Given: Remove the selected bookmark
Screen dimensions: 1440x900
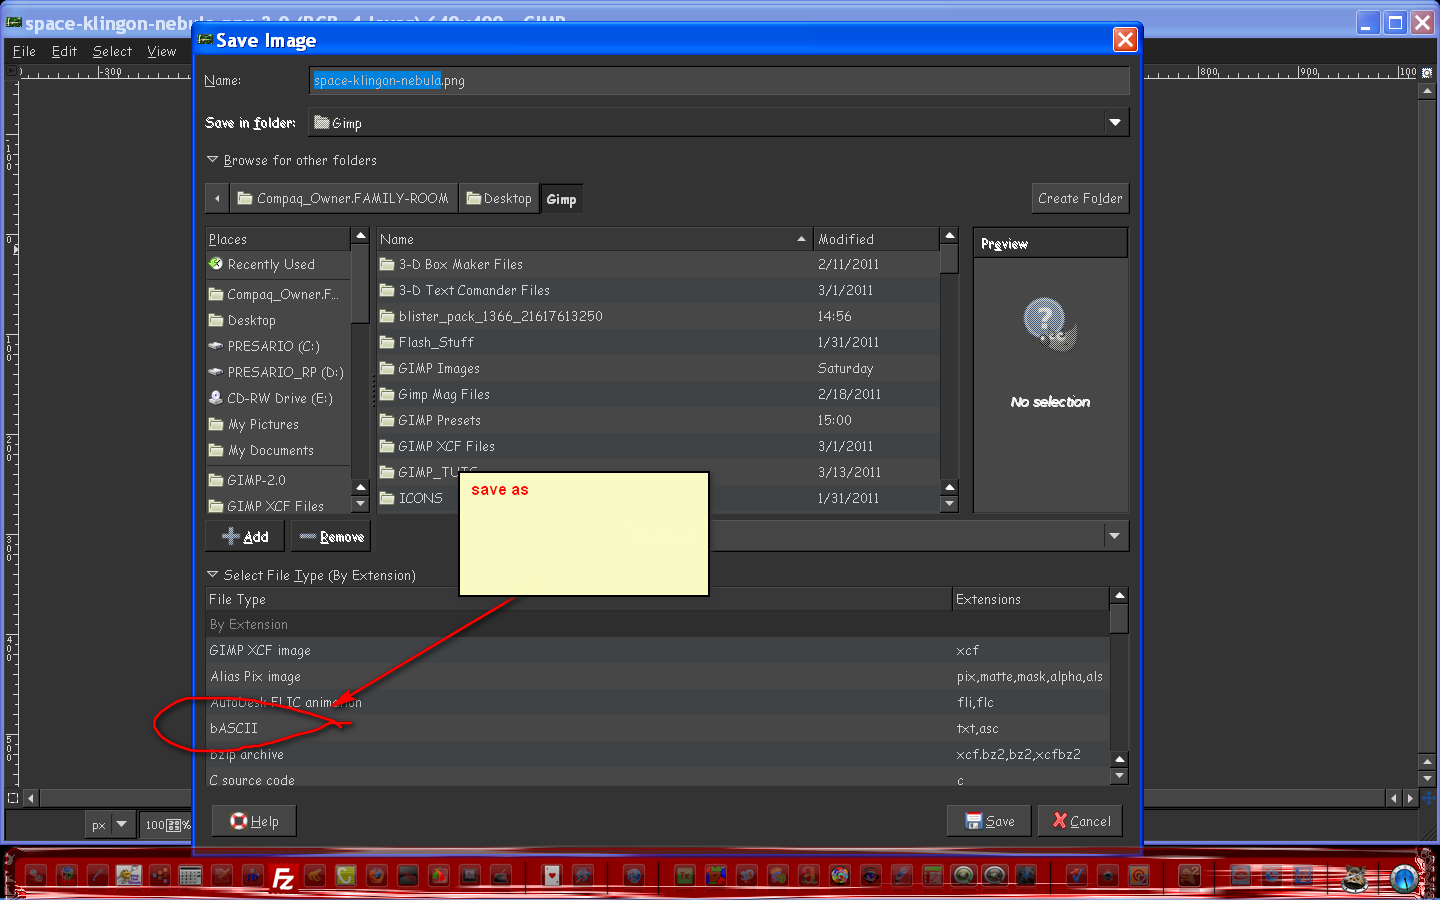Looking at the screenshot, I should pos(331,537).
